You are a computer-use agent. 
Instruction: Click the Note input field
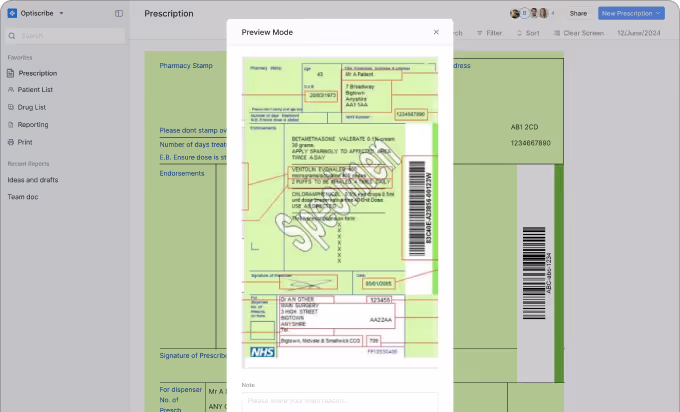tap(340, 401)
